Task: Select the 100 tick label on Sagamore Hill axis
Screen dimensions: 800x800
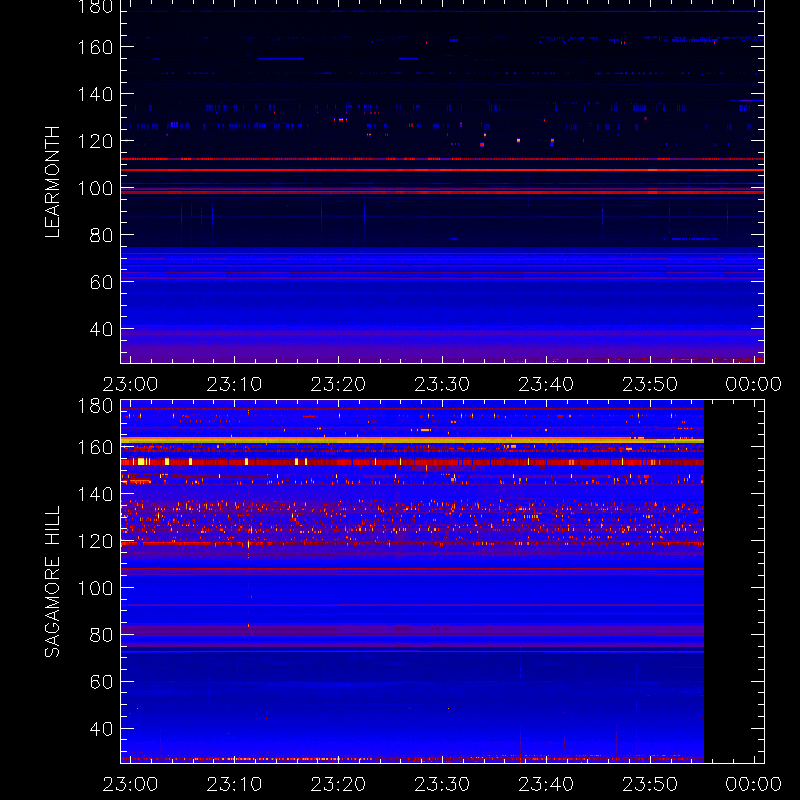Action: click(x=95, y=588)
